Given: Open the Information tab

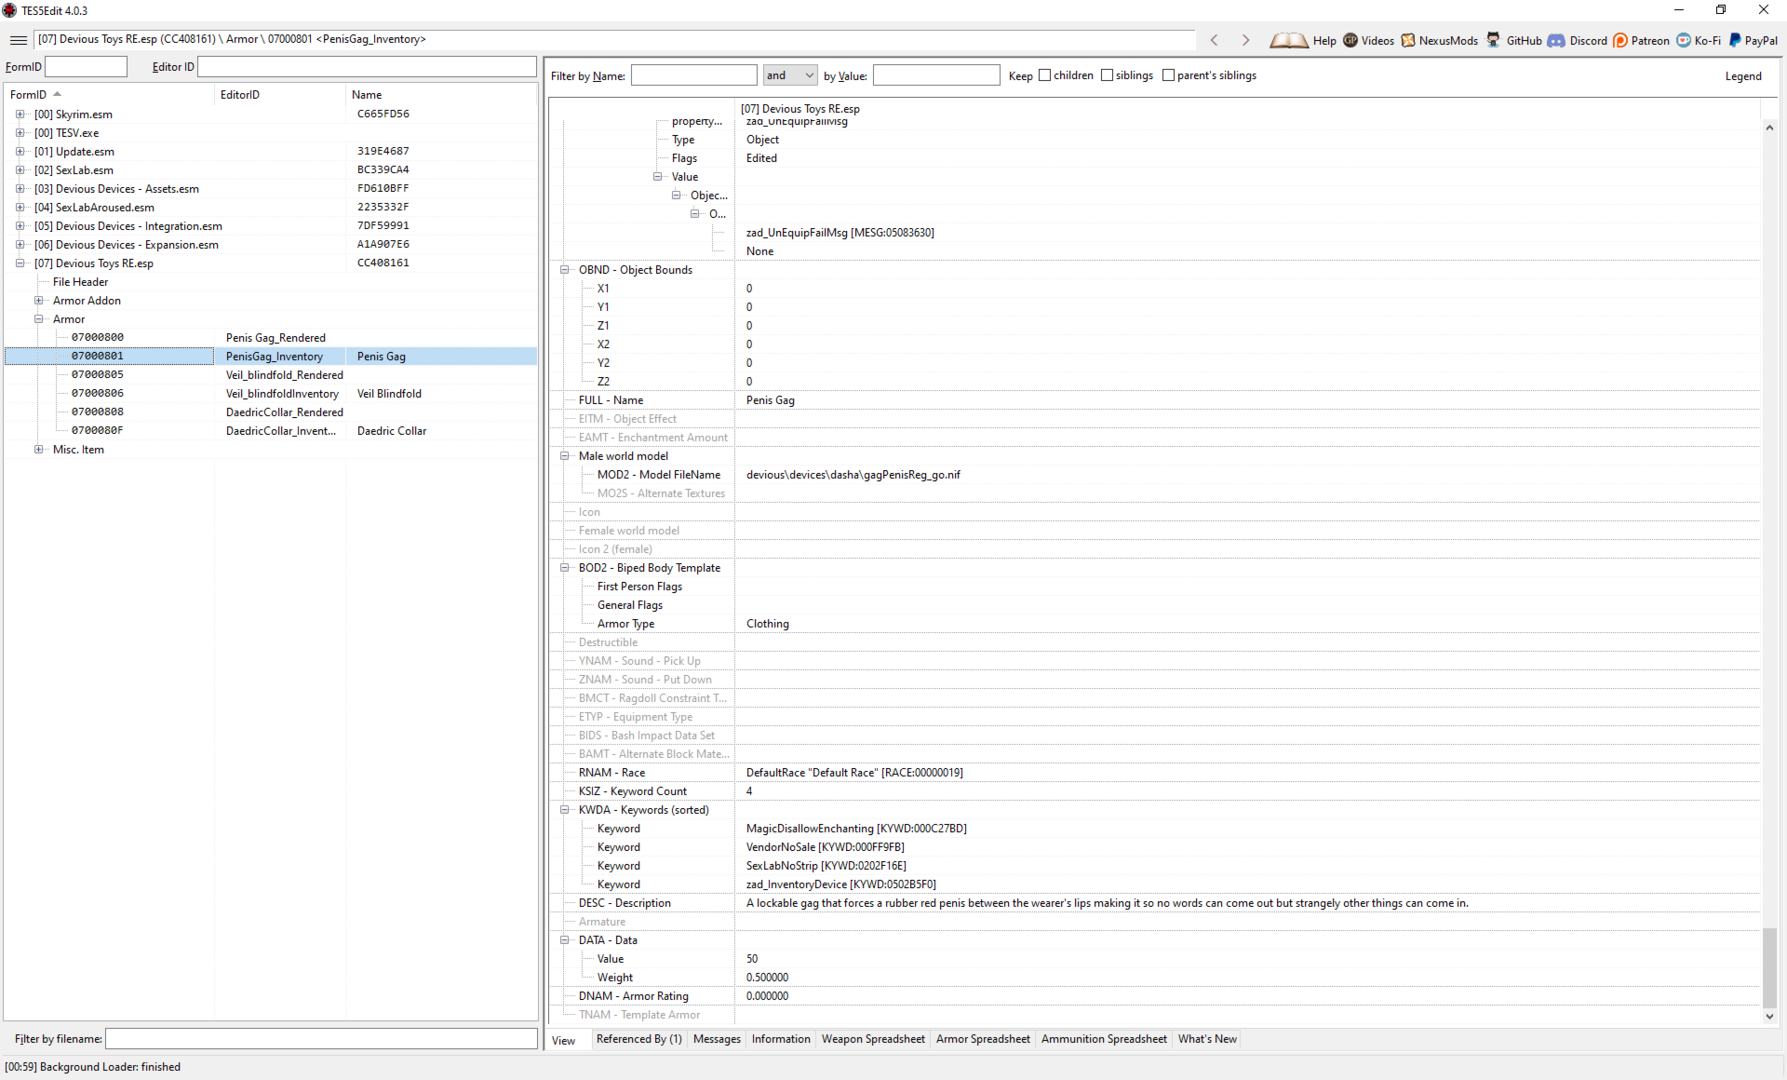Looking at the screenshot, I should [781, 1039].
